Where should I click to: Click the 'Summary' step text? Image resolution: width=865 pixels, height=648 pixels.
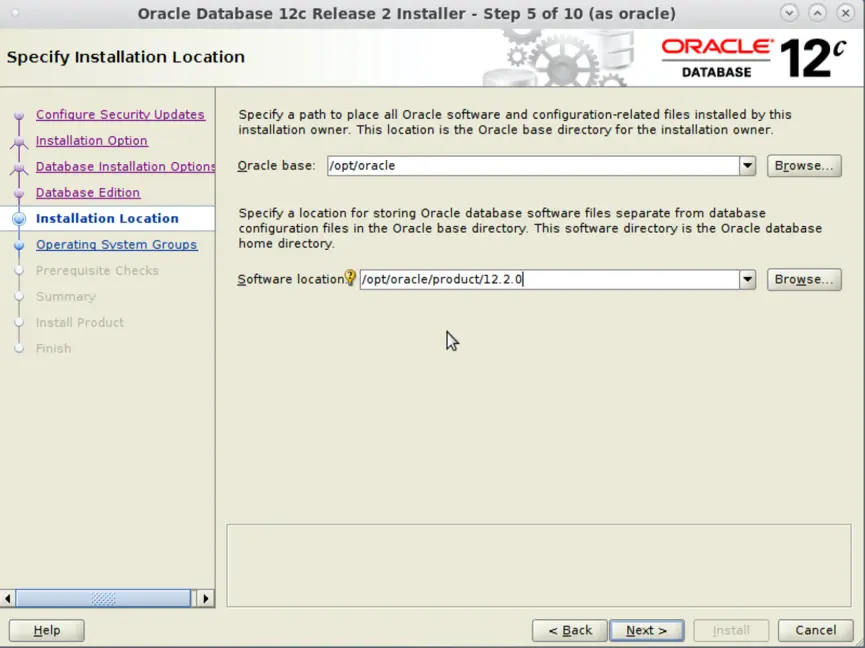point(66,296)
